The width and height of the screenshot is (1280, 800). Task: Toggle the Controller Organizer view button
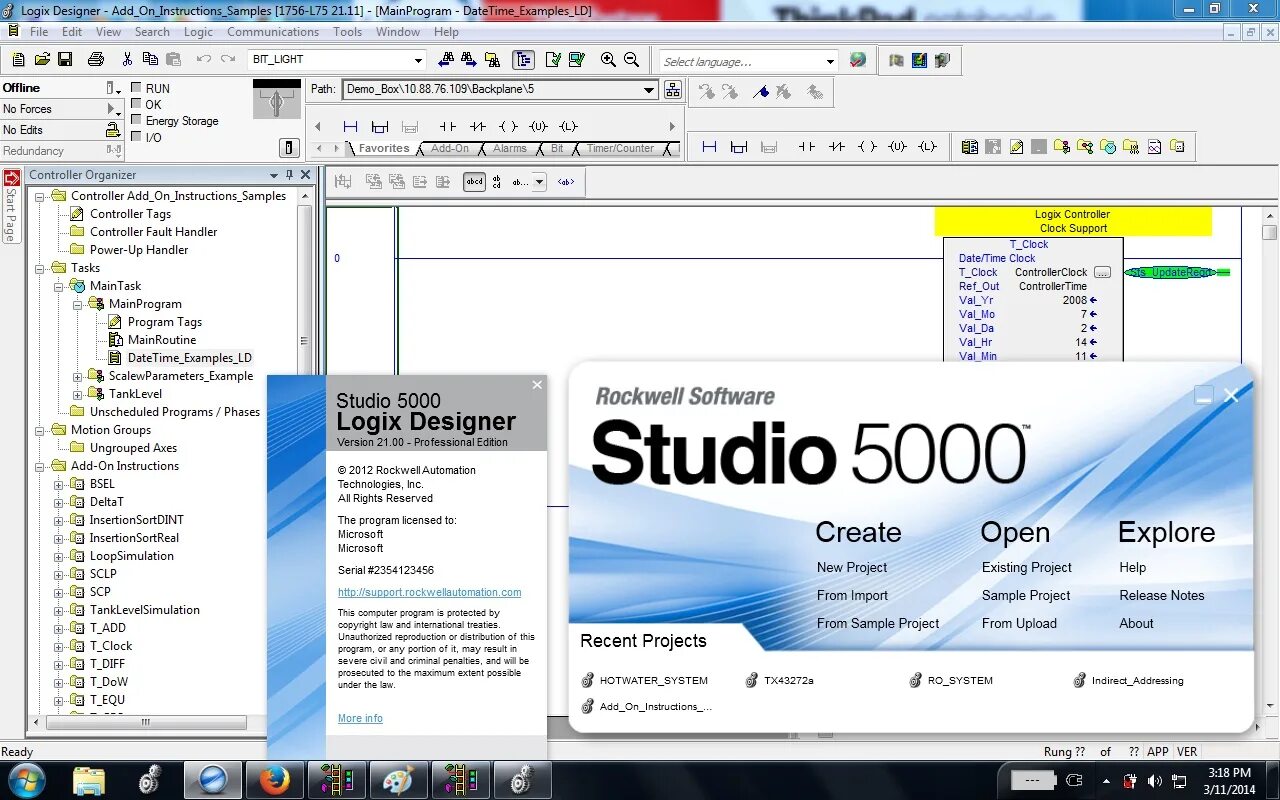[x=523, y=60]
